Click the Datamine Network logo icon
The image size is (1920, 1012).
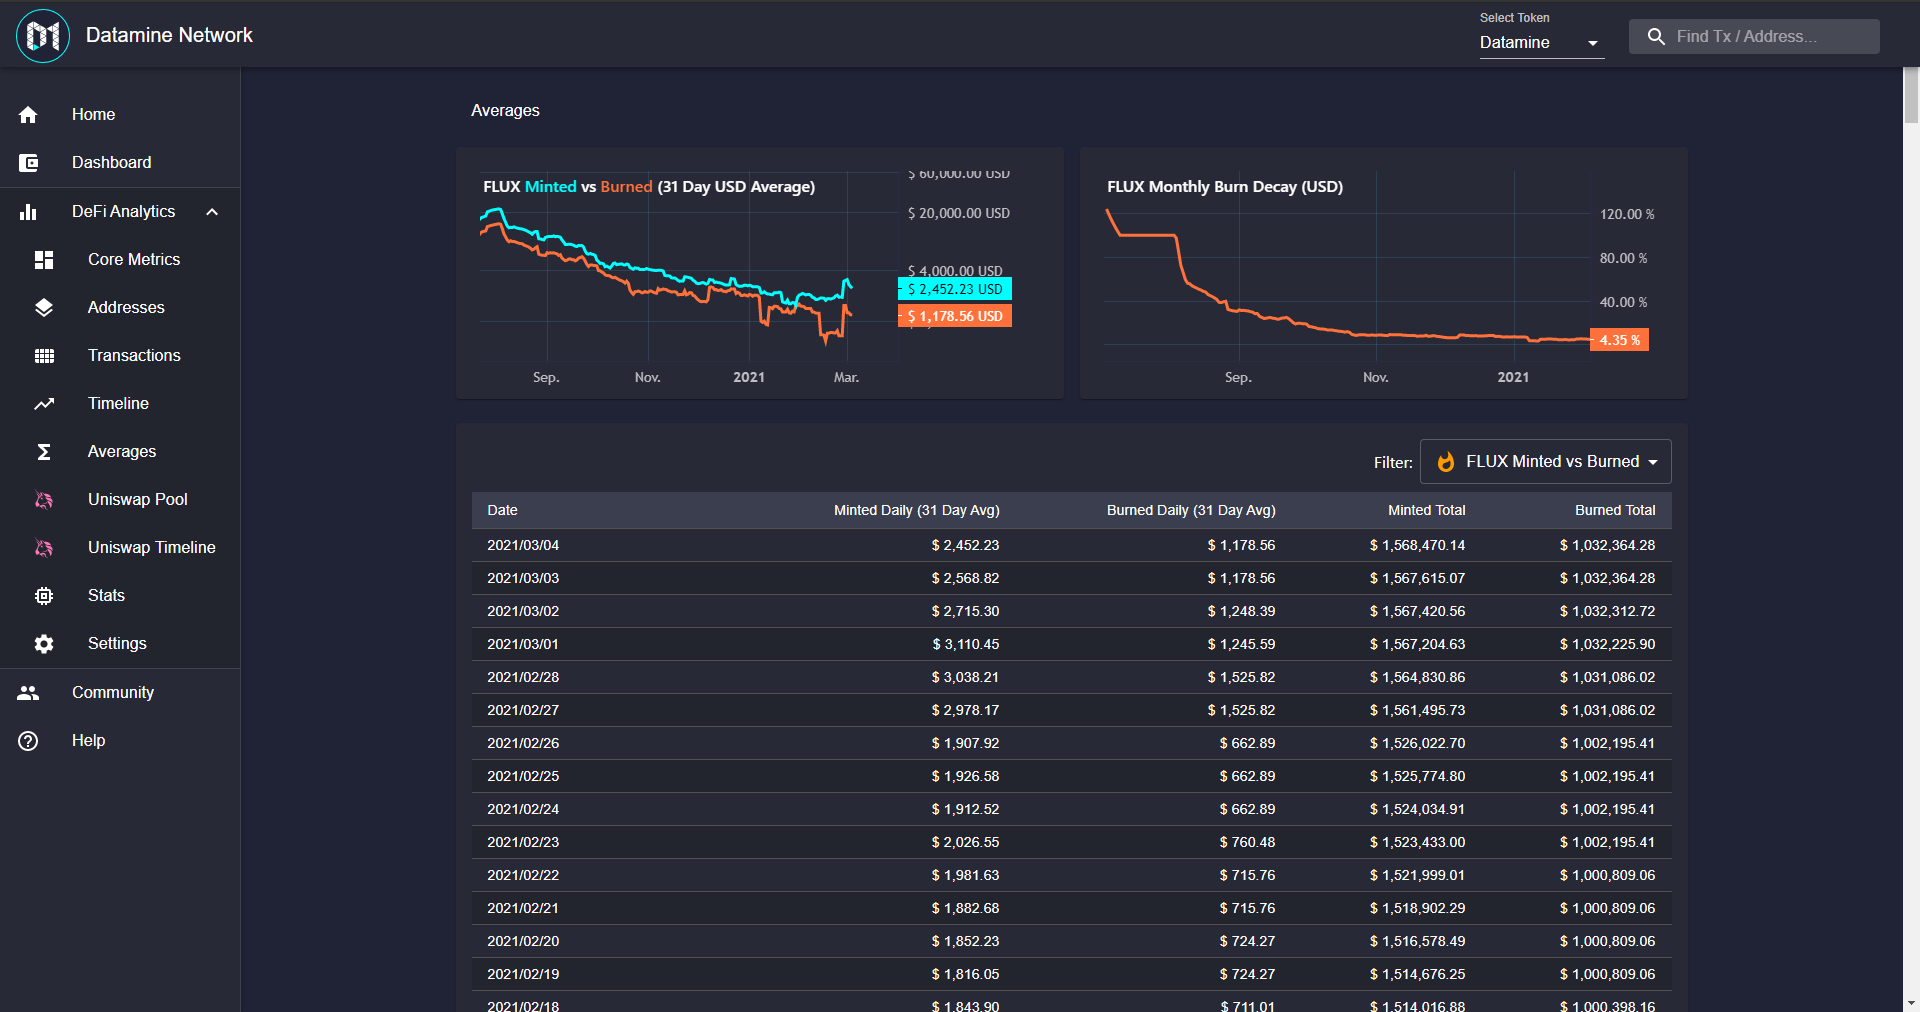(x=43, y=36)
